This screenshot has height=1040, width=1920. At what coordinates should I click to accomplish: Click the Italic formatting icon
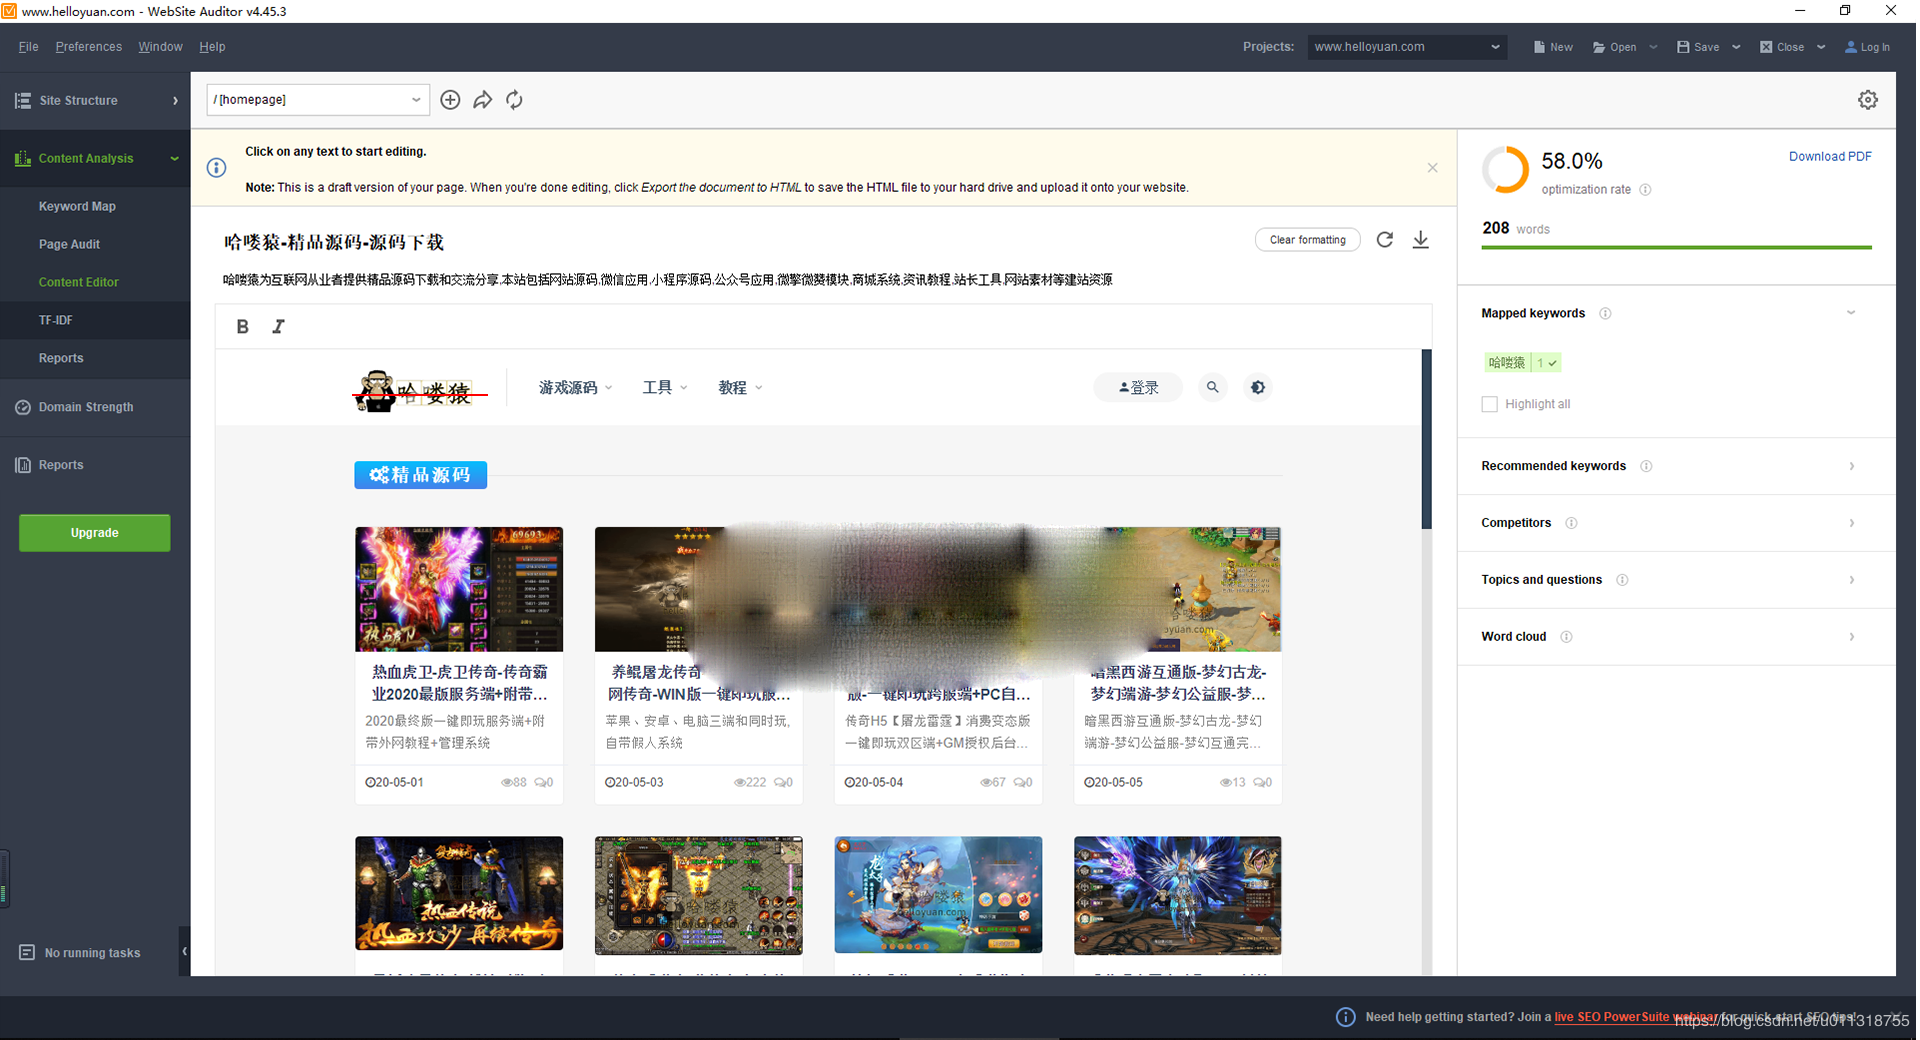(278, 326)
